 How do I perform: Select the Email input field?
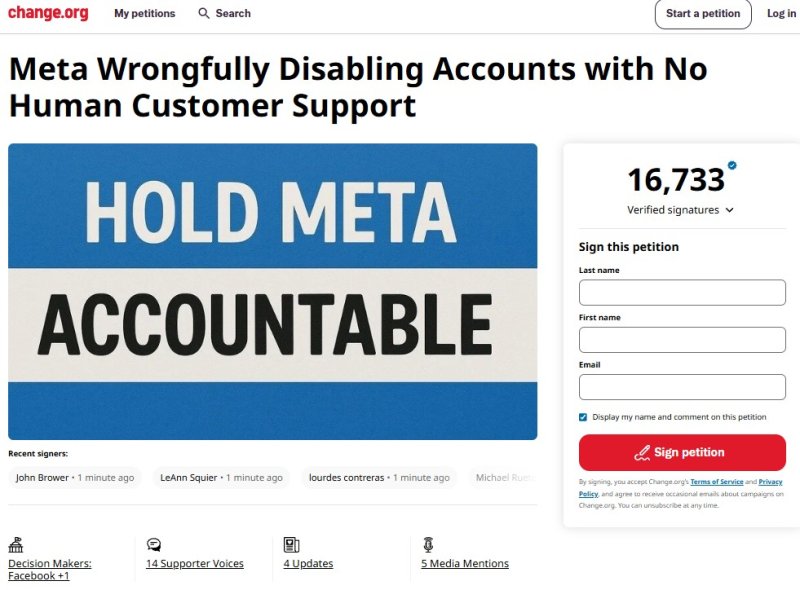(682, 387)
